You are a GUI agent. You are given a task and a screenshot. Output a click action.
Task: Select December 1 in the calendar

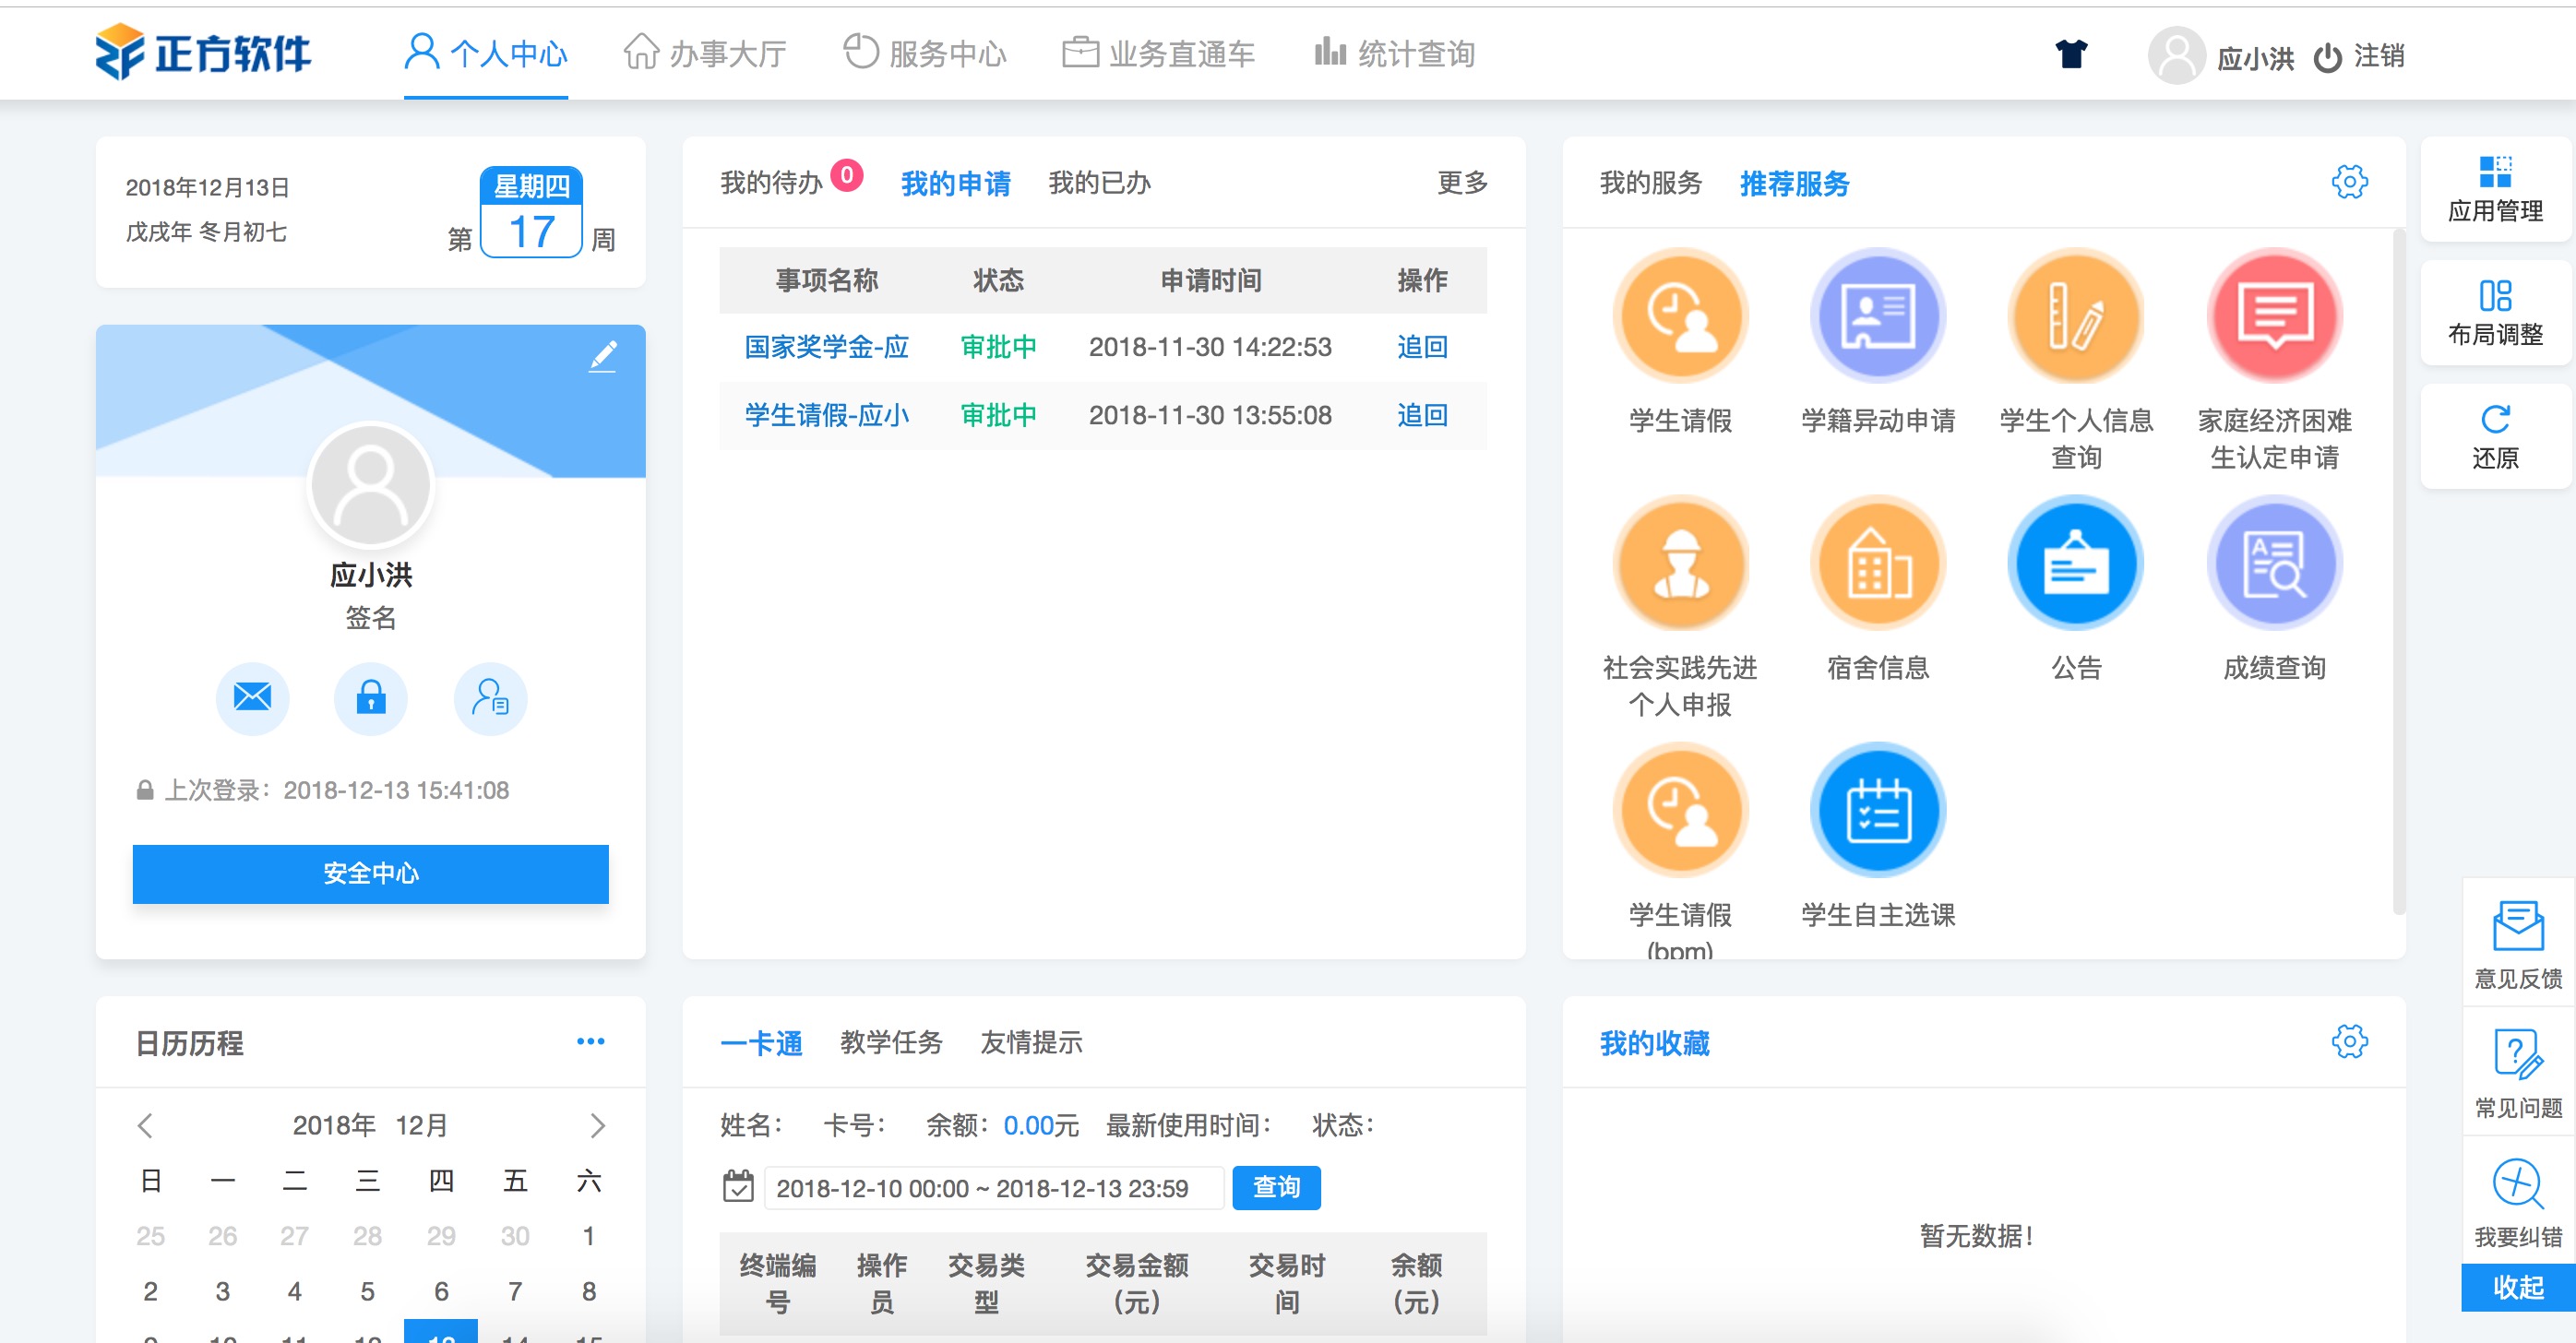pos(589,1235)
